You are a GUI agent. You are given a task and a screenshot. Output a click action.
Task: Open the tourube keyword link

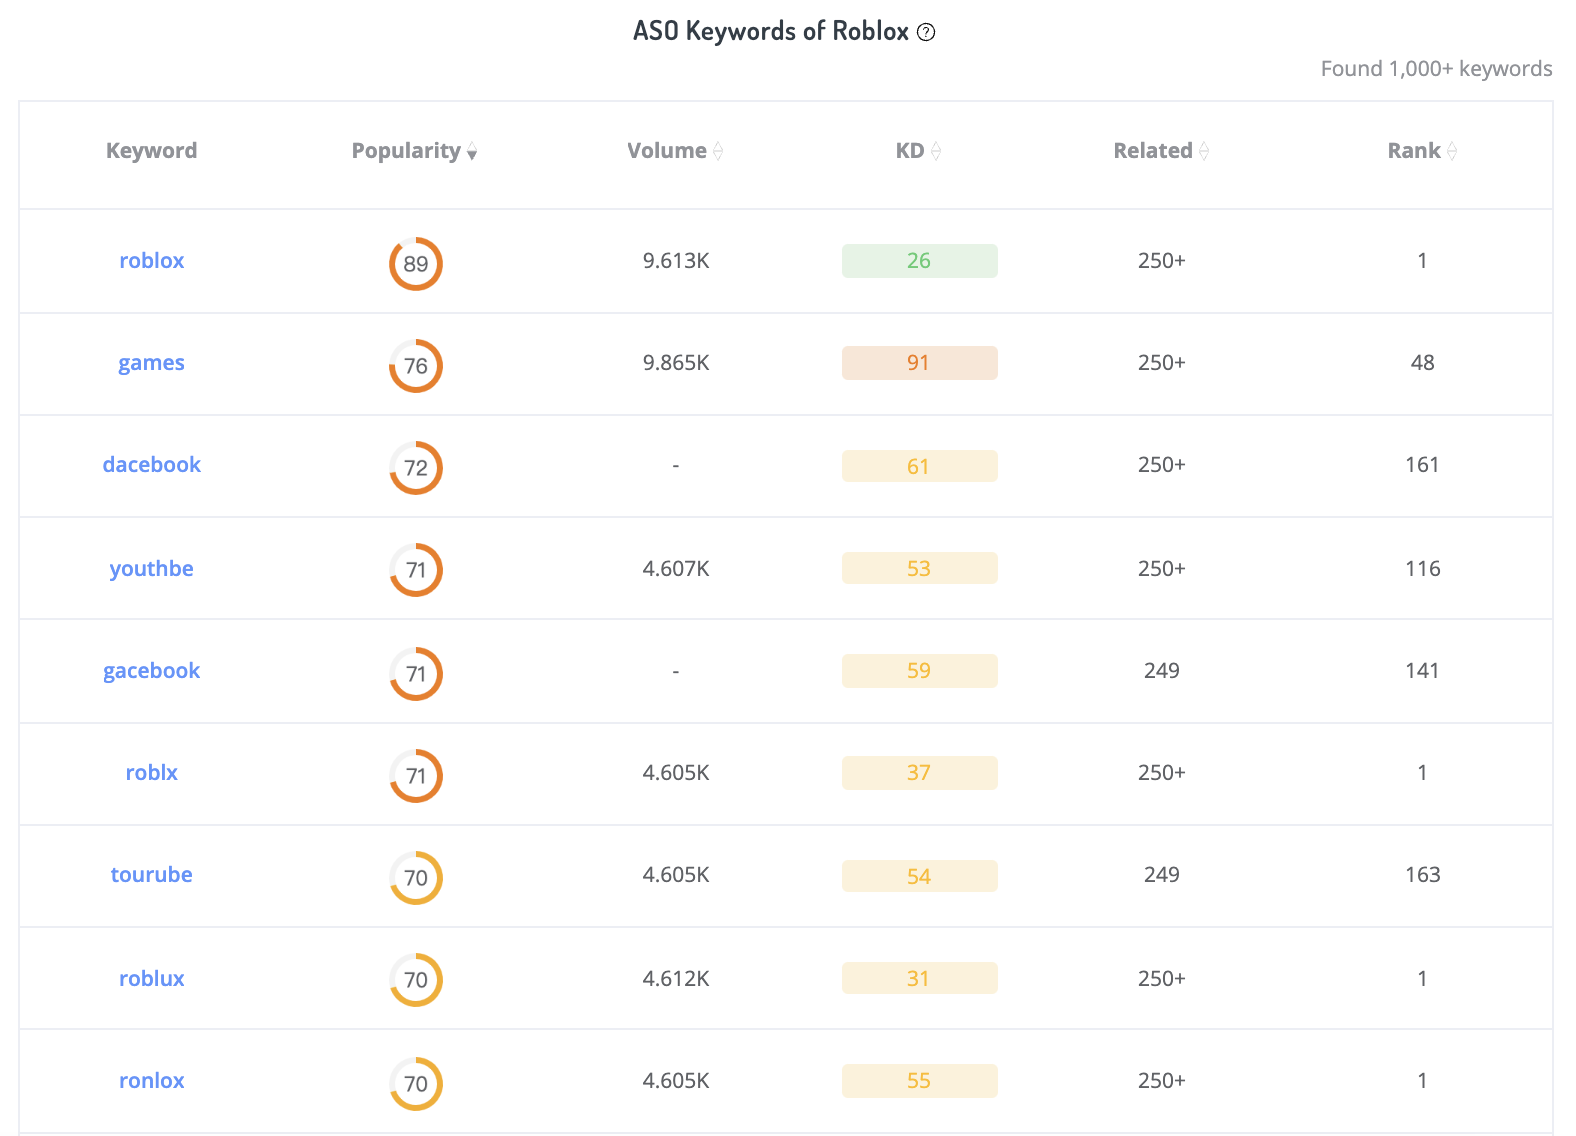[x=152, y=875]
